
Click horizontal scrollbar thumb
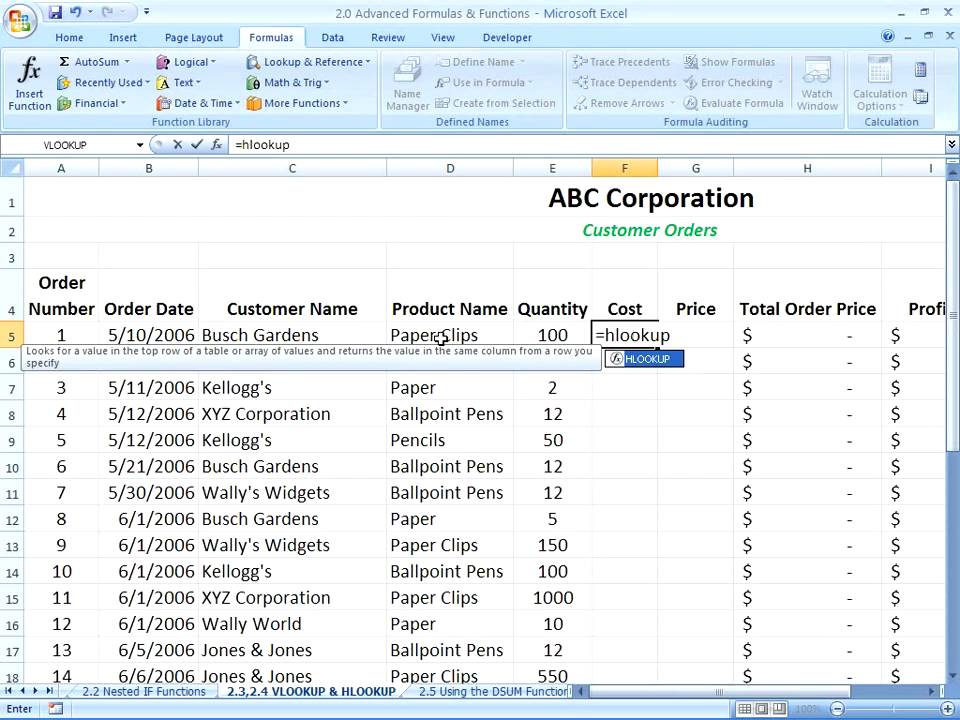pyautogui.click(x=719, y=692)
